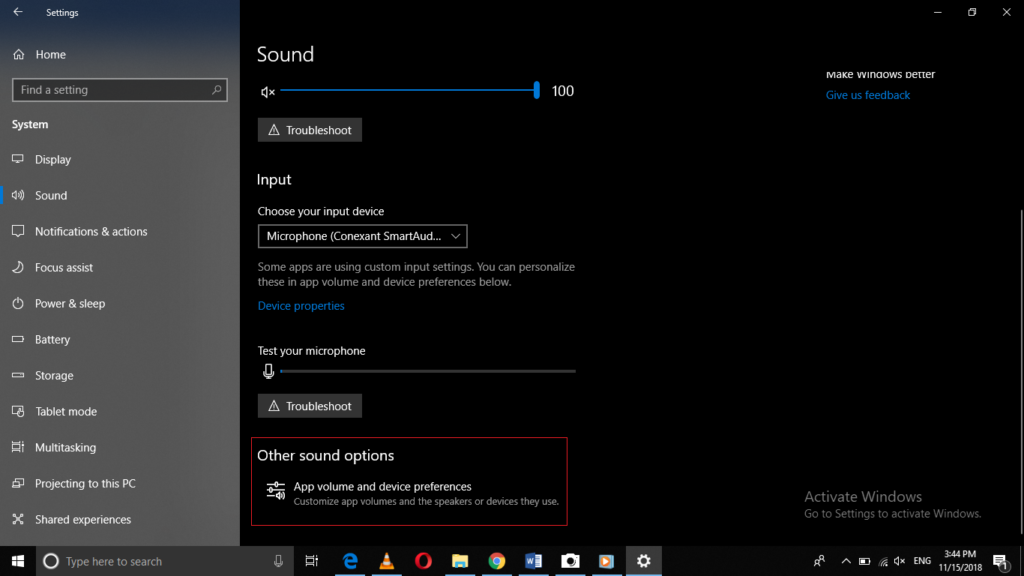Click the microphone icon under Test your microphone
This screenshot has width=1024, height=576.
point(268,371)
